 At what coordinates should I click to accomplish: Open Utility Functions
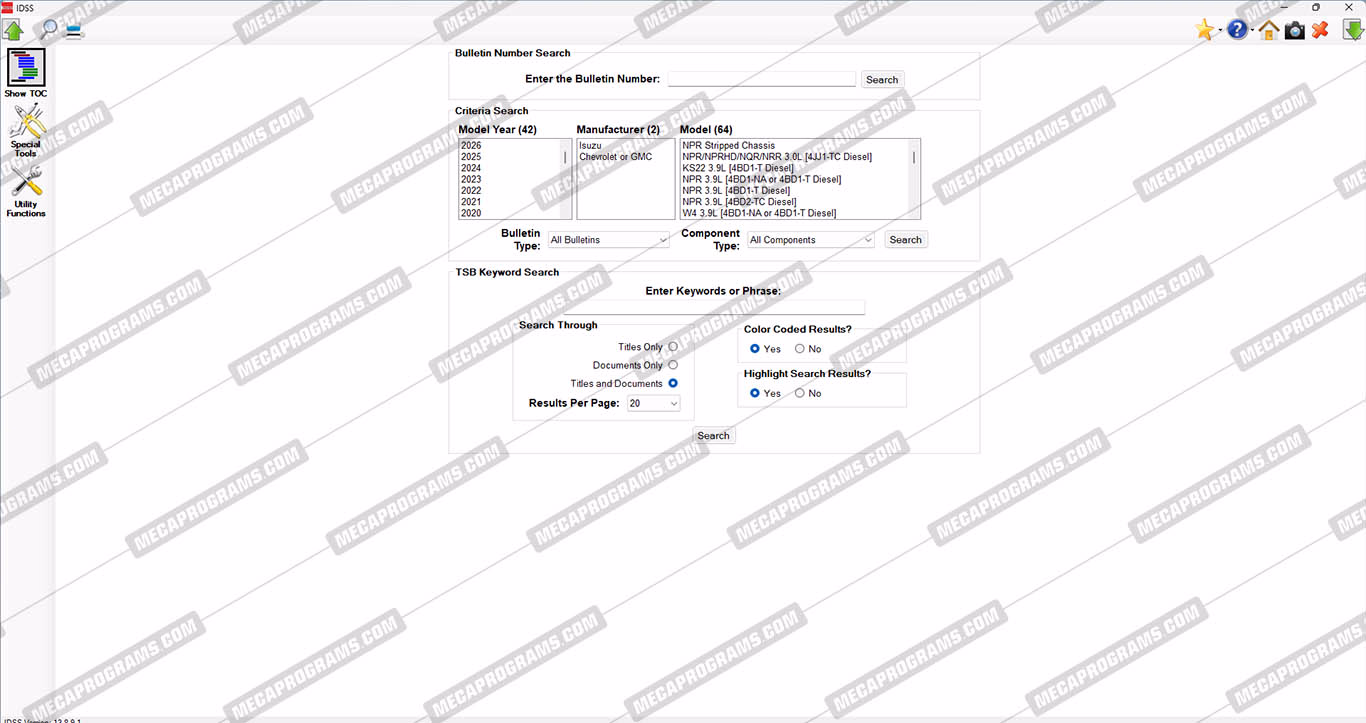point(26,191)
